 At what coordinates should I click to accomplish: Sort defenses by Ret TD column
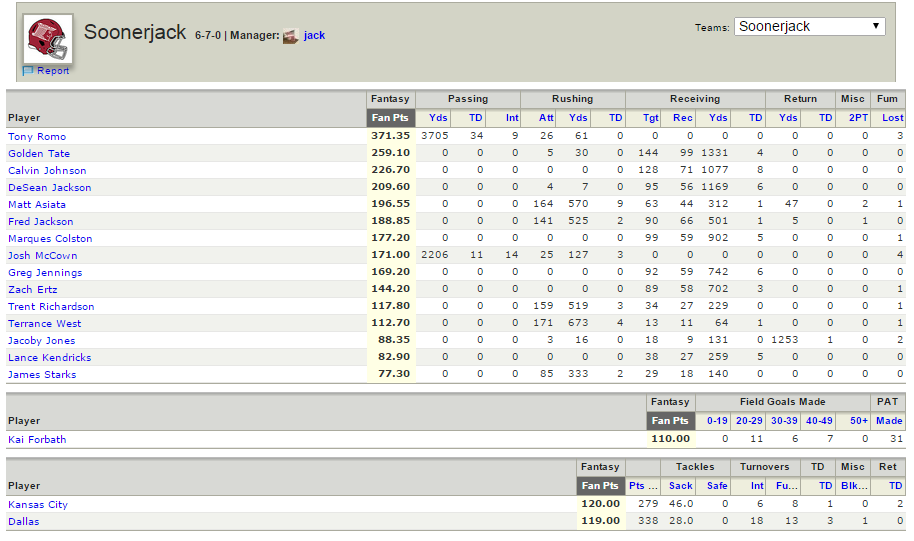click(895, 485)
